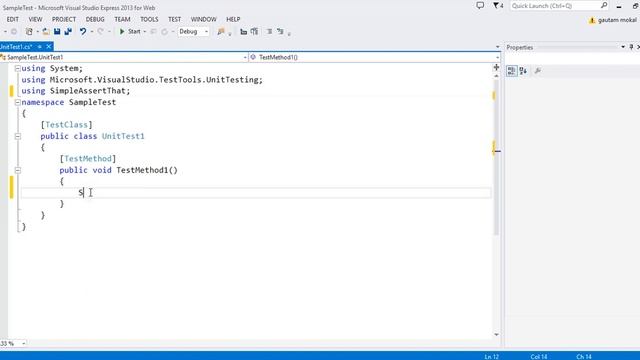This screenshot has width=640, height=360.
Task: Open the TEST menu
Action: pos(175,19)
